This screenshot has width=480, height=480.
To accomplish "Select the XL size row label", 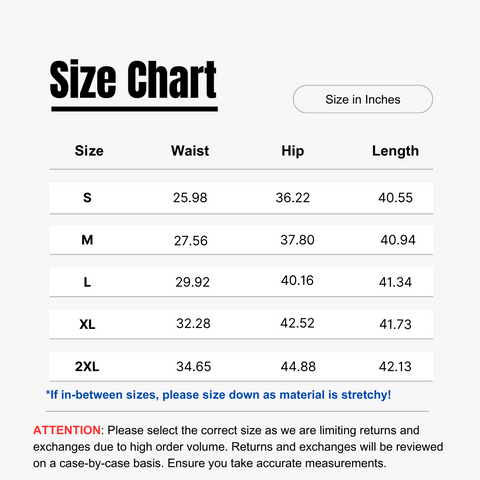I will coord(87,324).
